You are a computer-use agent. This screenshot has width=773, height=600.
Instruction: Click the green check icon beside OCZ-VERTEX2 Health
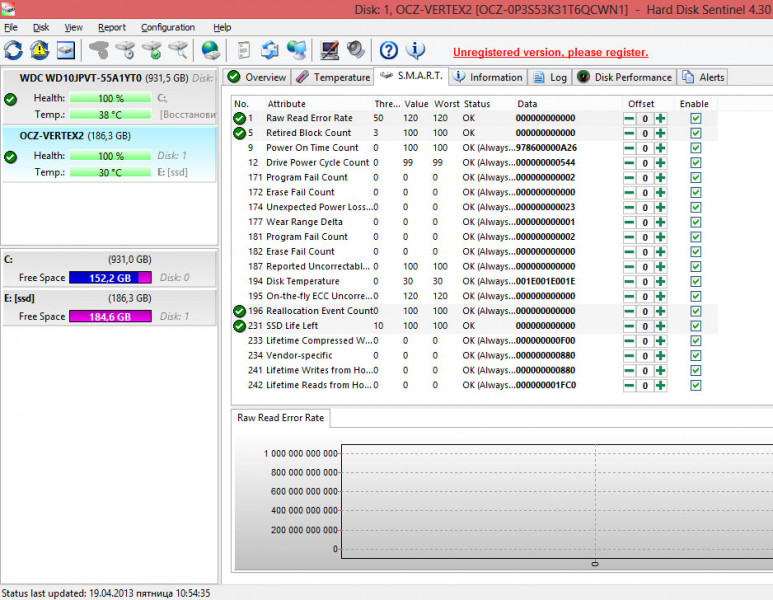(10, 157)
